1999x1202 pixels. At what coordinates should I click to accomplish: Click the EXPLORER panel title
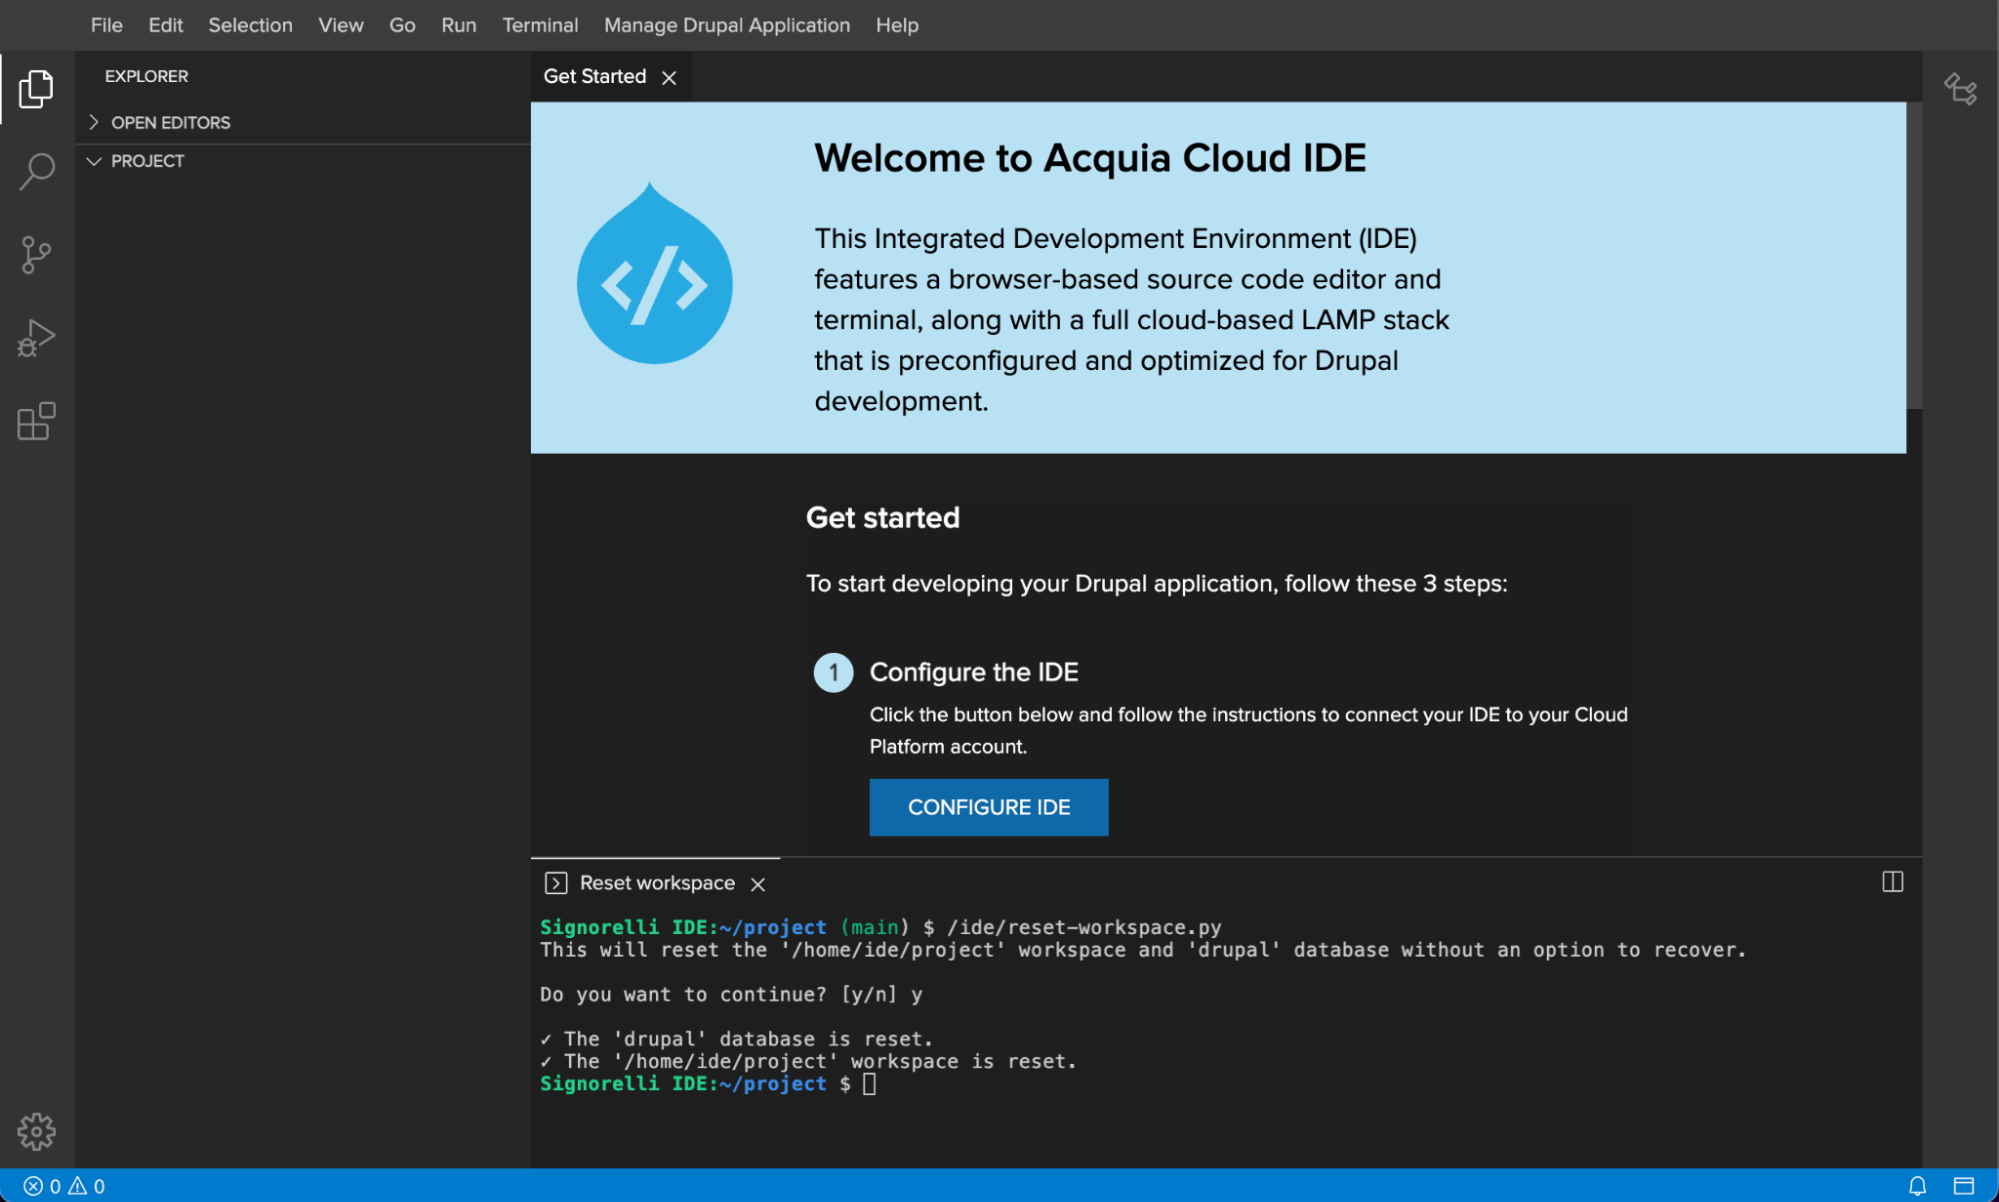tap(146, 76)
